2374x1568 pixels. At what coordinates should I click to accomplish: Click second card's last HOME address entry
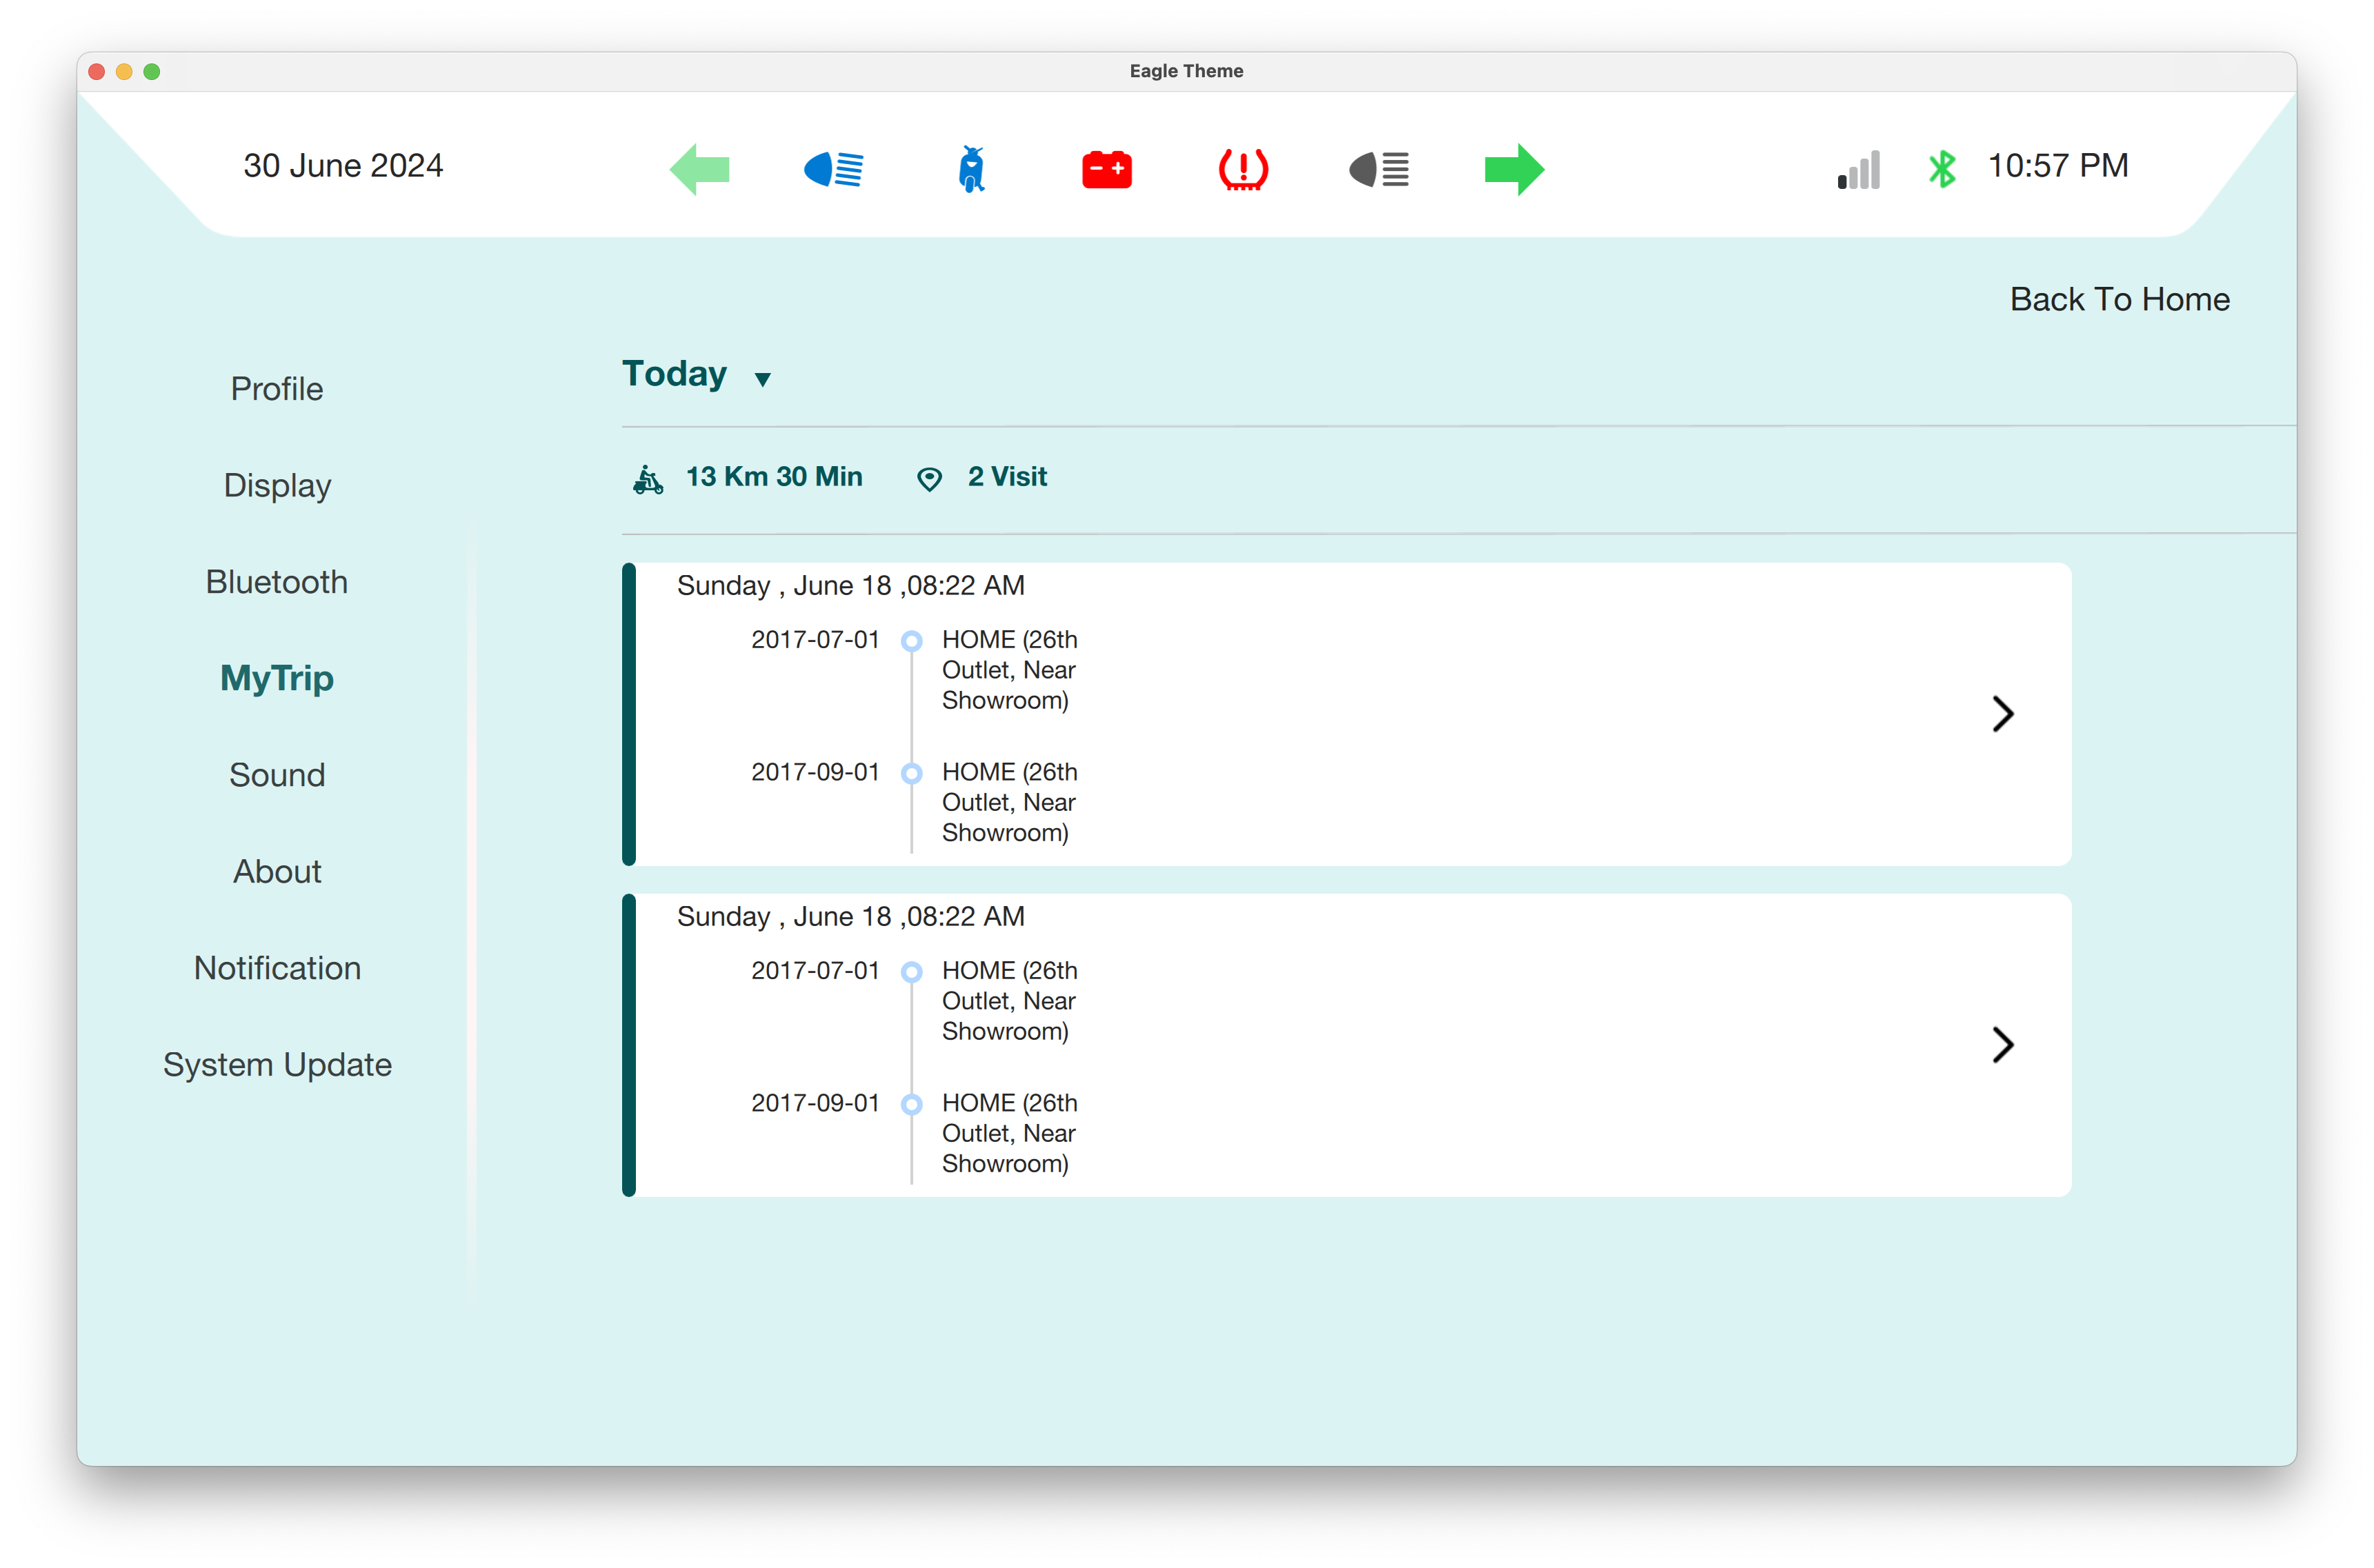tap(1010, 1134)
